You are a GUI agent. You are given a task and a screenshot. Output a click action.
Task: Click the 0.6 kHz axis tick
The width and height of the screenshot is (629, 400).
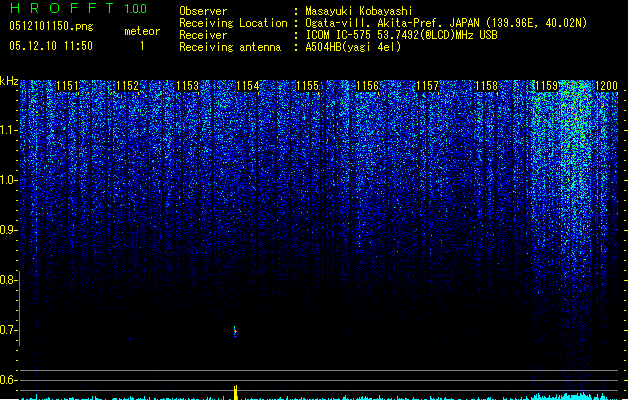[x=9, y=380]
